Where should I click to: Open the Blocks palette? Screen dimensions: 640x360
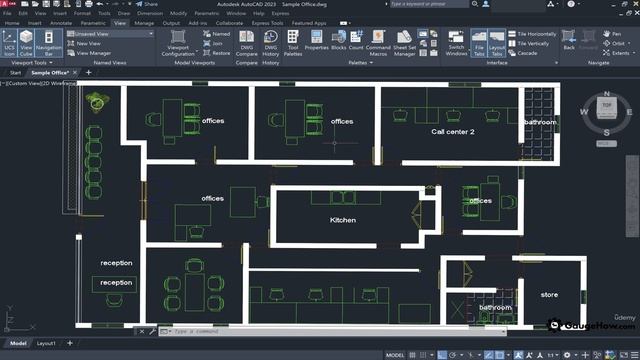(x=338, y=41)
